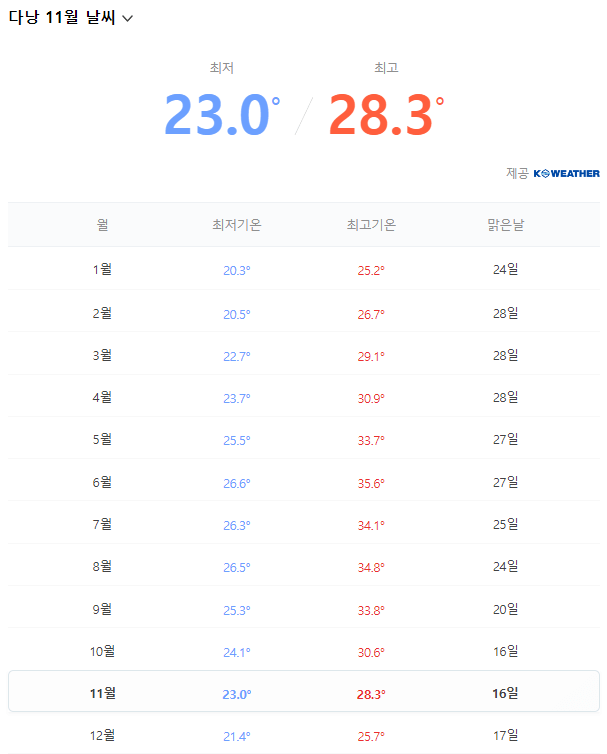
Task: Click 20.3° low temperature for 1월
Action: point(237,270)
